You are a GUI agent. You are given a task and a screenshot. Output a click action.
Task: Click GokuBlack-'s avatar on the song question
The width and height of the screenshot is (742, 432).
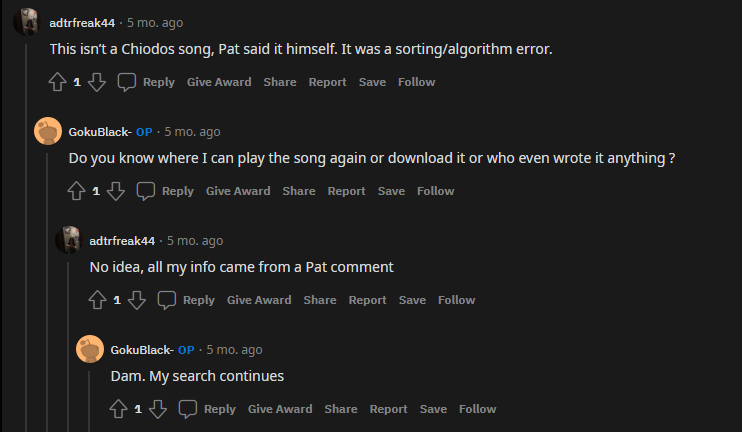(x=47, y=131)
